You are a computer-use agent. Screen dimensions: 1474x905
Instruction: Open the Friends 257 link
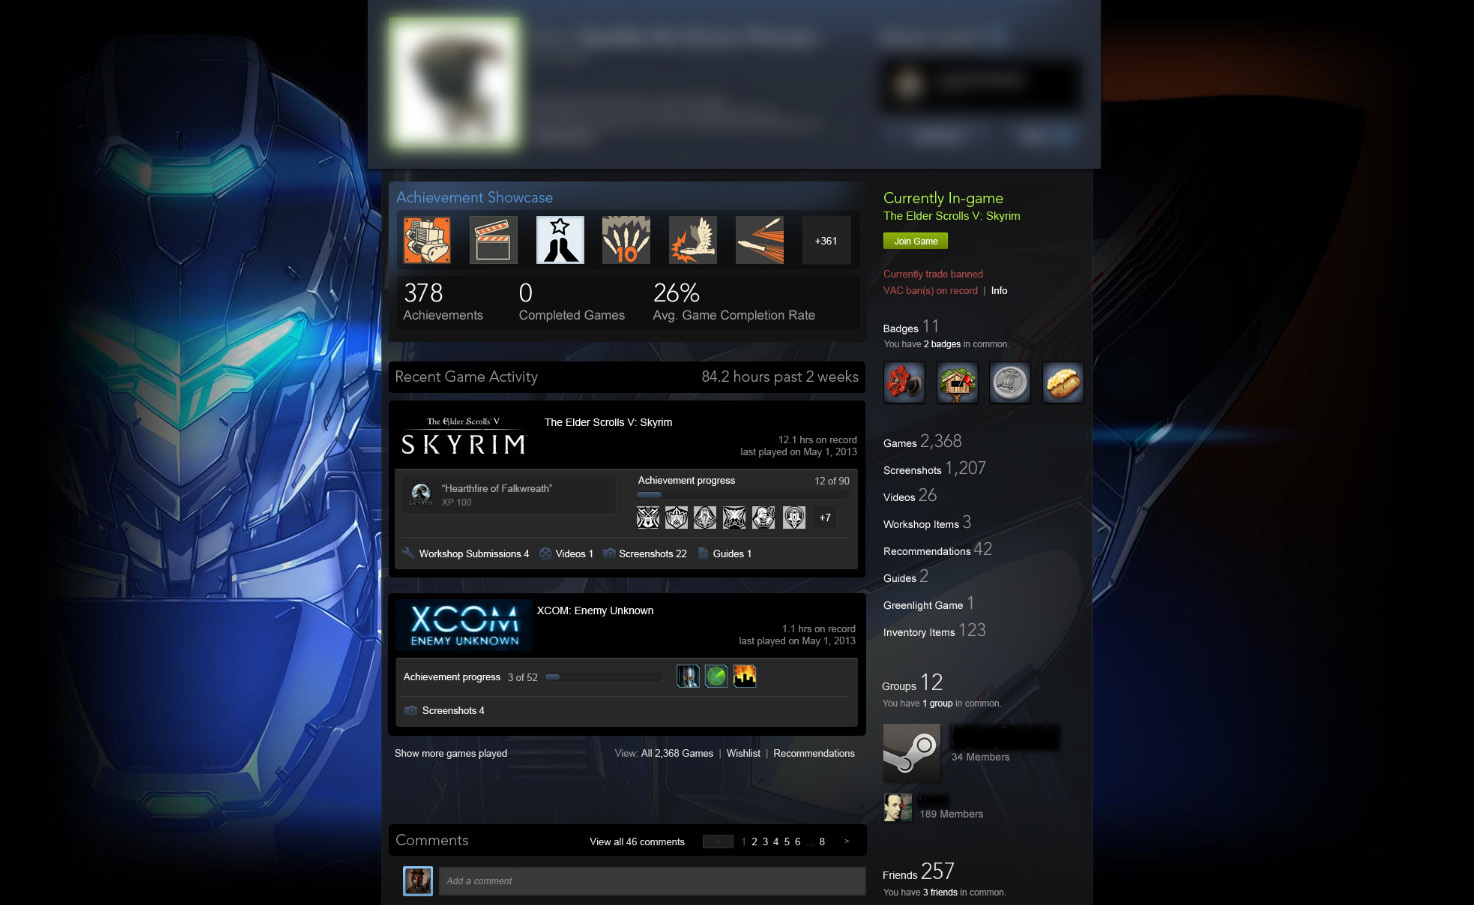[x=918, y=872]
